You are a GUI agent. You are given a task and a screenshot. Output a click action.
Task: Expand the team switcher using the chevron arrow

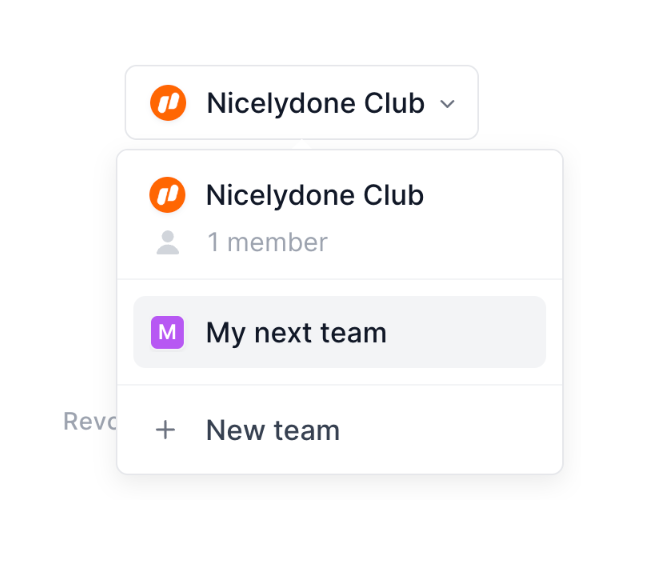(448, 103)
